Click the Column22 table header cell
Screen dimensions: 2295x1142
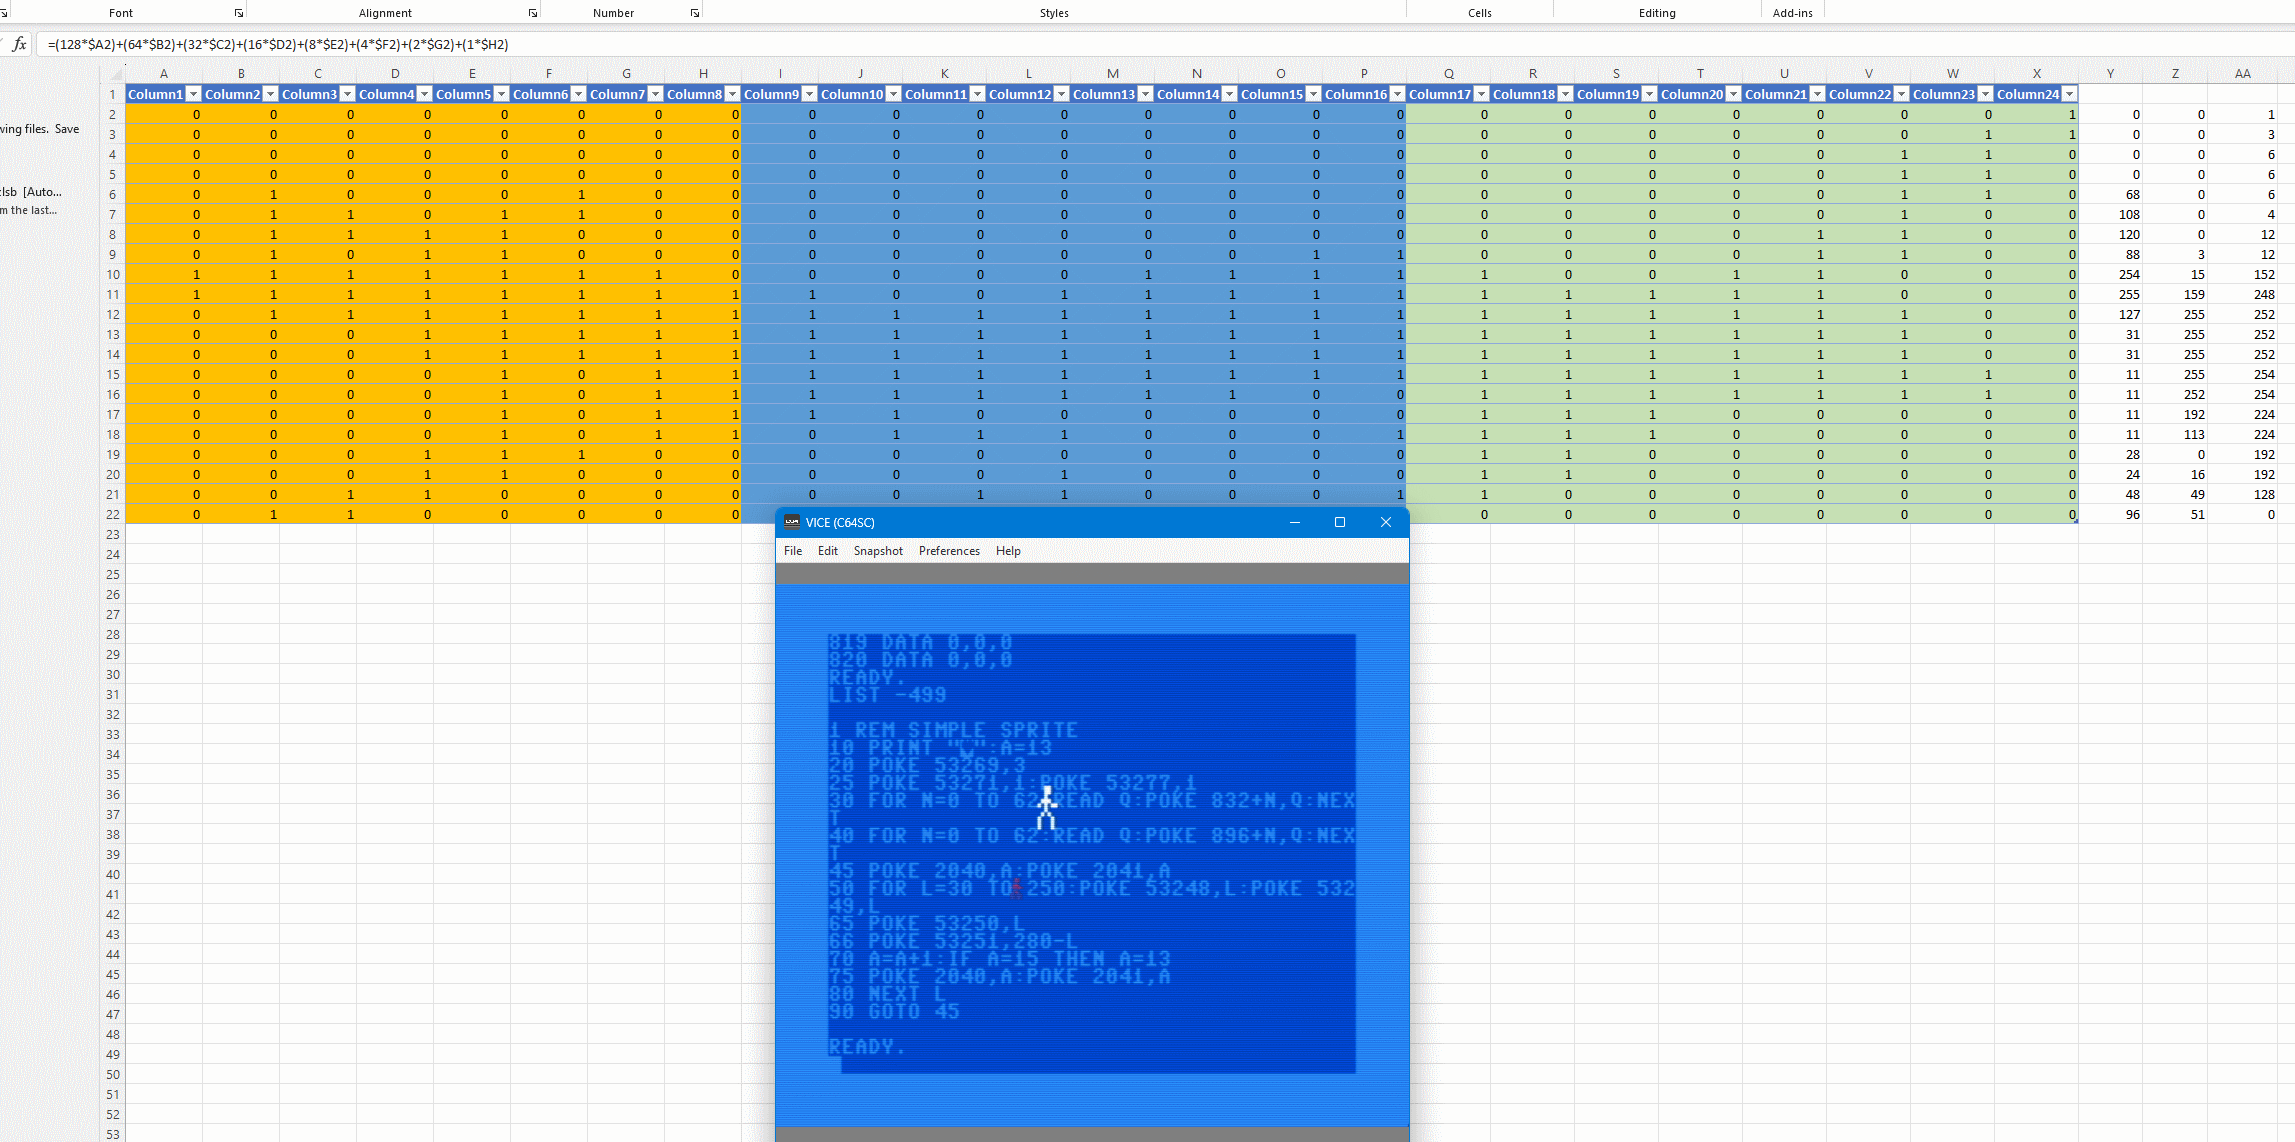[1868, 94]
